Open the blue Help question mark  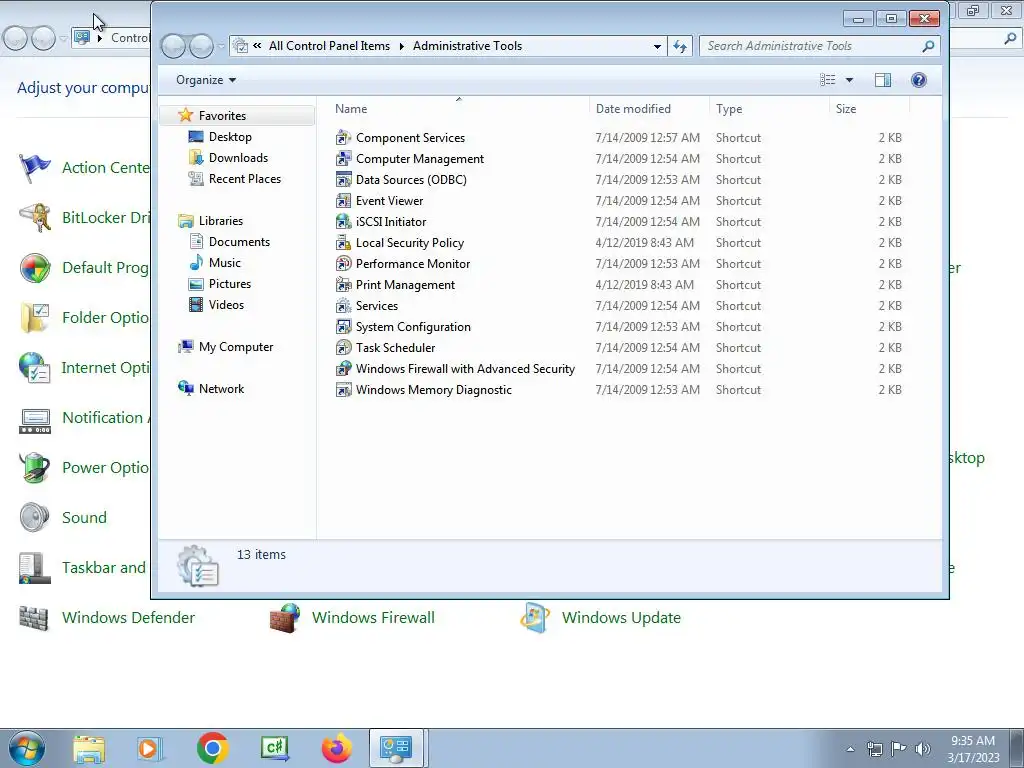click(919, 80)
